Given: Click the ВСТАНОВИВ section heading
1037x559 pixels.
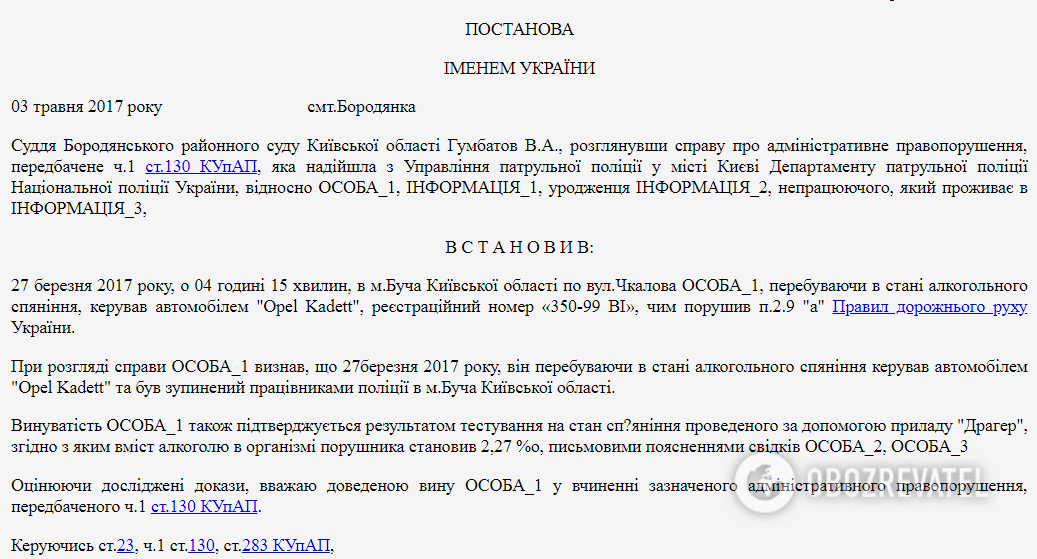Looking at the screenshot, I should (x=519, y=247).
